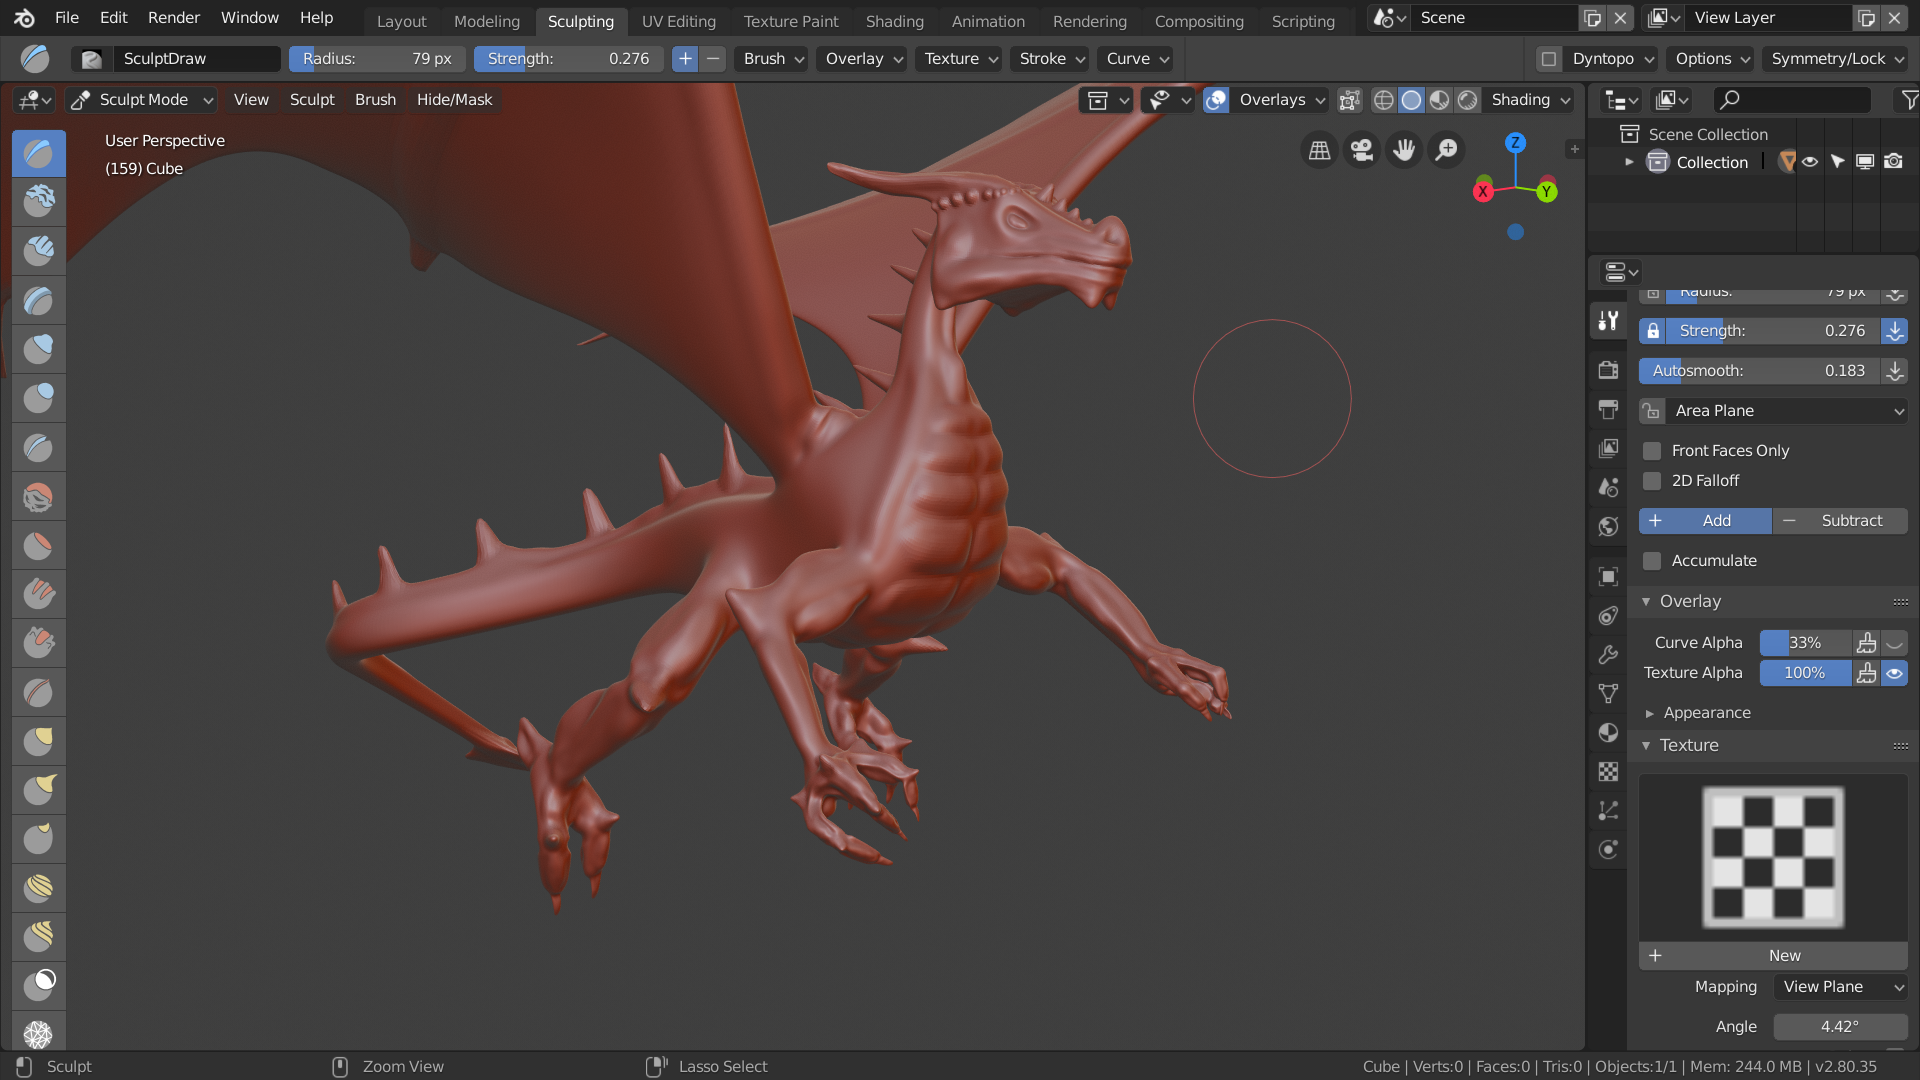Select the Draw sculpt brush tool

[39, 153]
